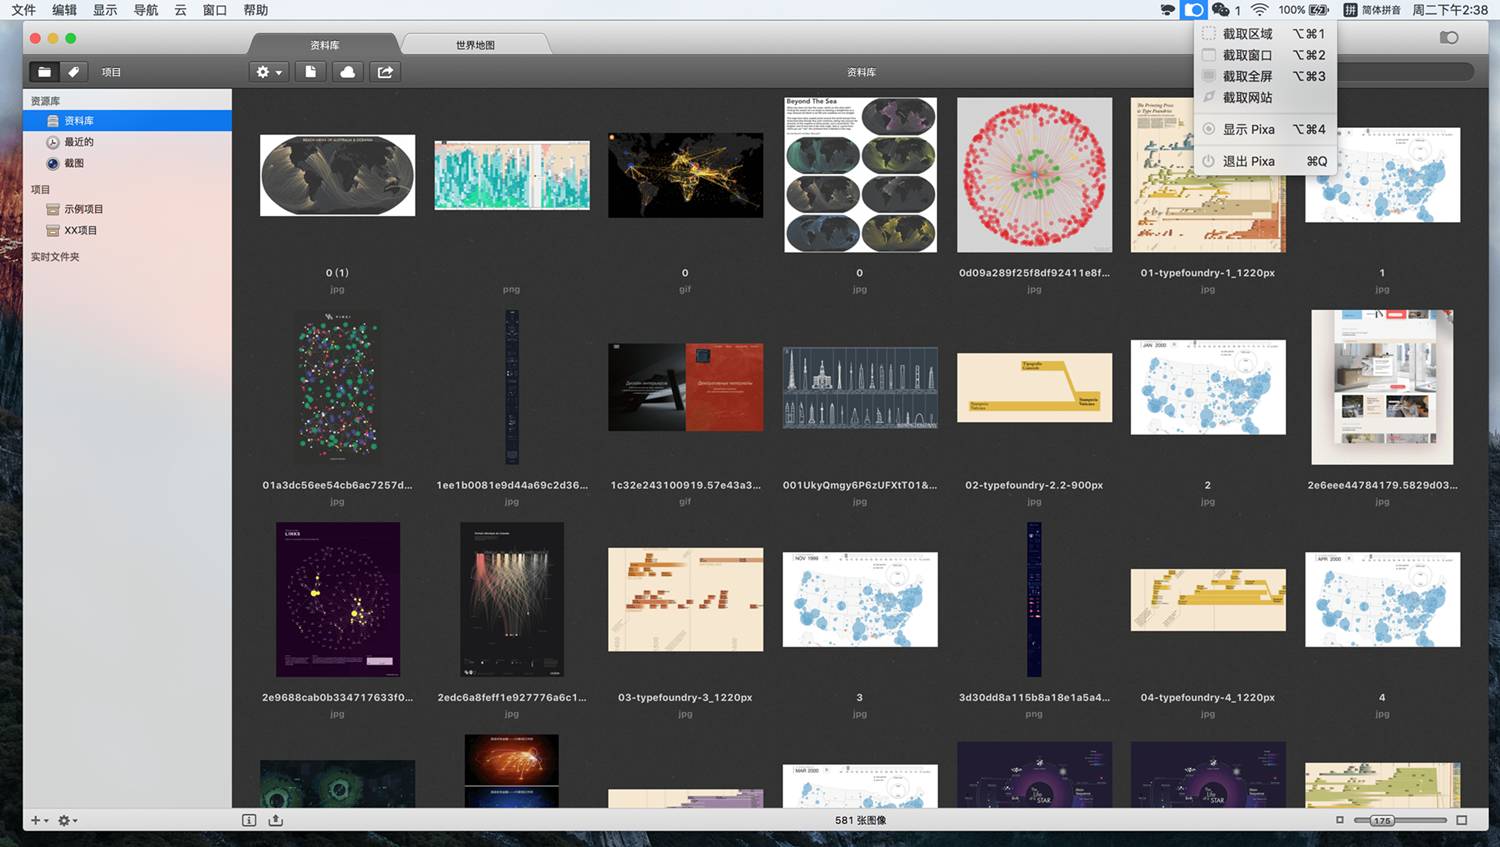Open the 编辑 menu
The width and height of the screenshot is (1500, 847).
[64, 10]
